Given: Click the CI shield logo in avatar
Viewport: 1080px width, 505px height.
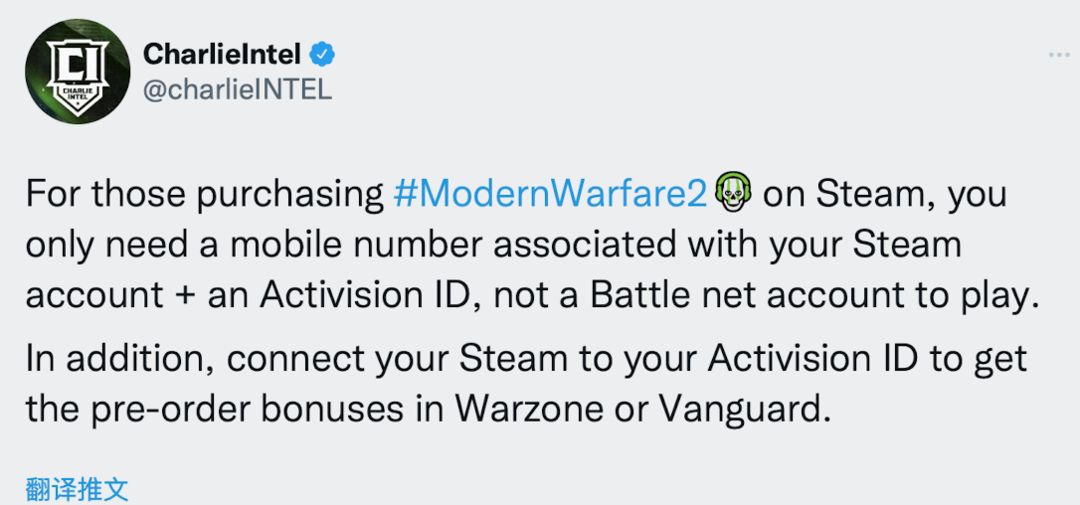Looking at the screenshot, I should coord(77,77).
